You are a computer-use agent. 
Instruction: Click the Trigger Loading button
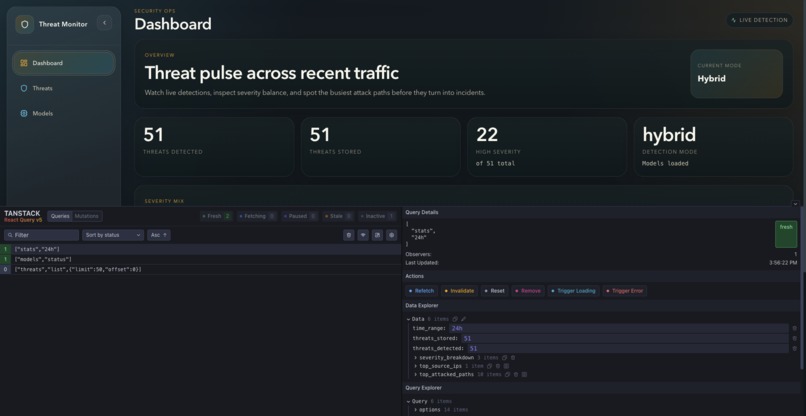point(574,291)
